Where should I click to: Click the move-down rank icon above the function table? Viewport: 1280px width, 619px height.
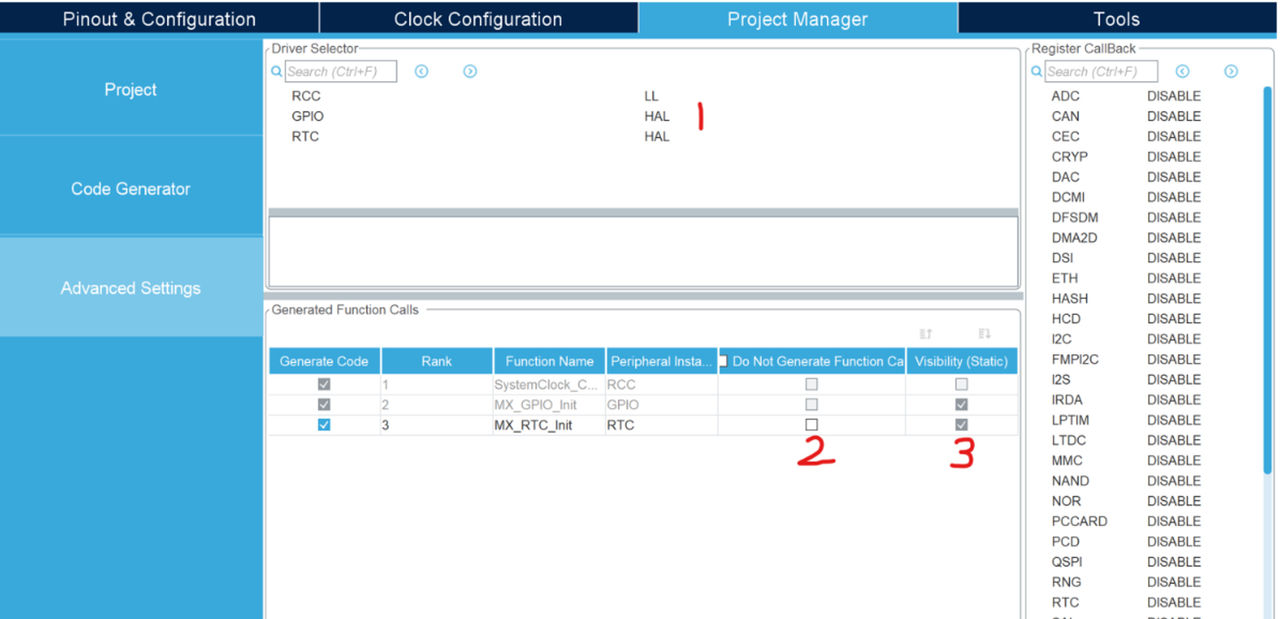point(984,334)
